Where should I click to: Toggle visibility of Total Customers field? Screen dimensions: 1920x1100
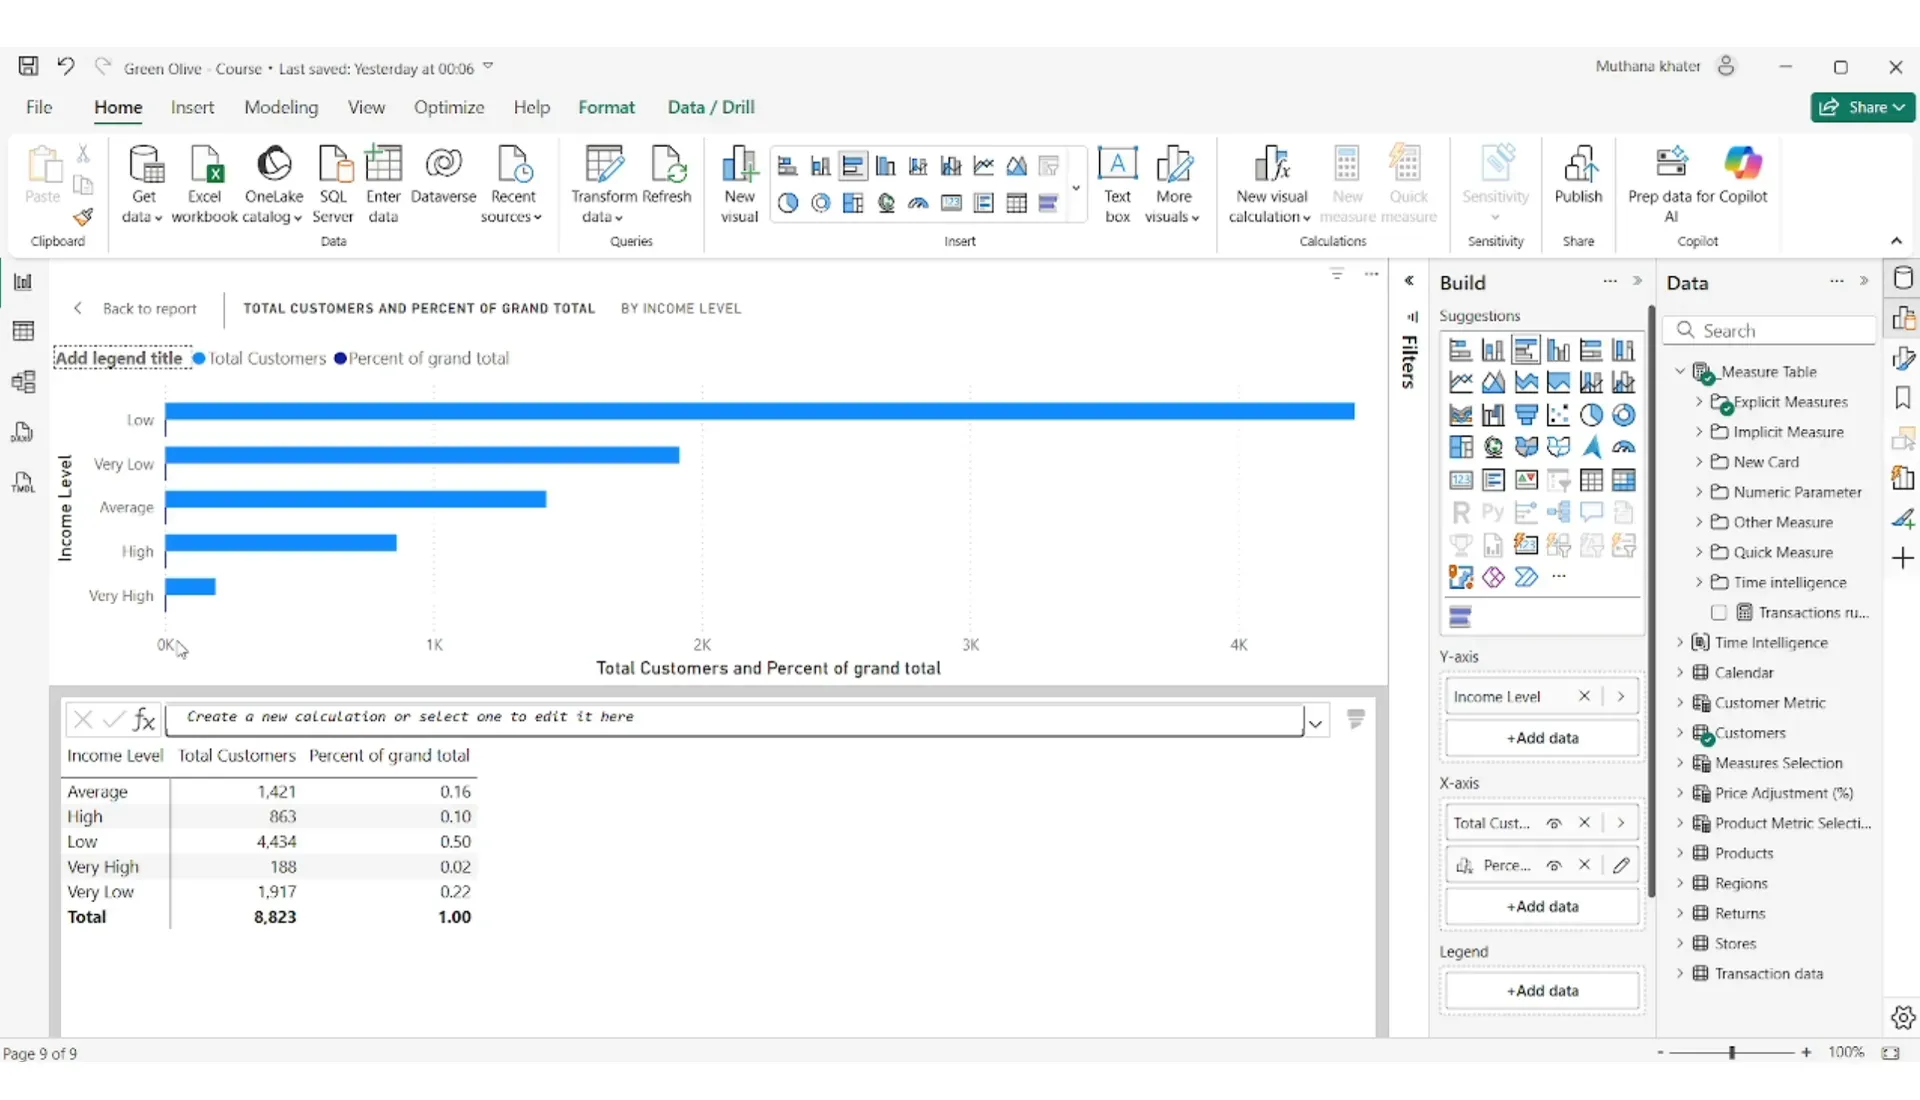click(x=1554, y=823)
